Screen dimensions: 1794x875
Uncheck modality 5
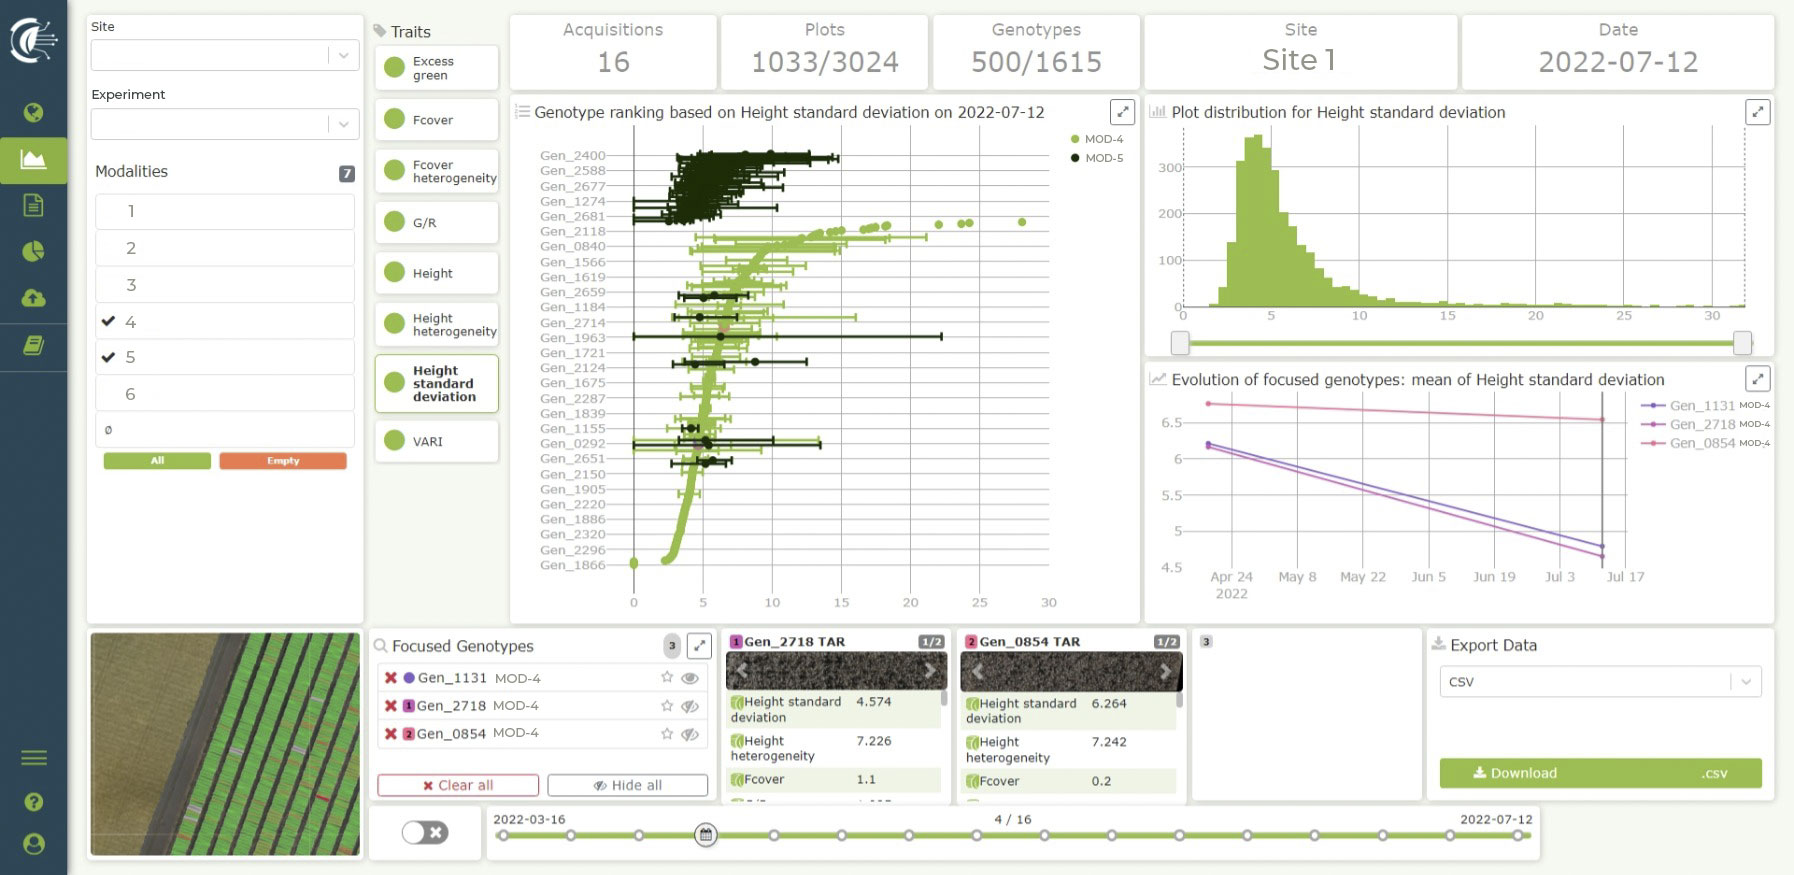pyautogui.click(x=225, y=357)
